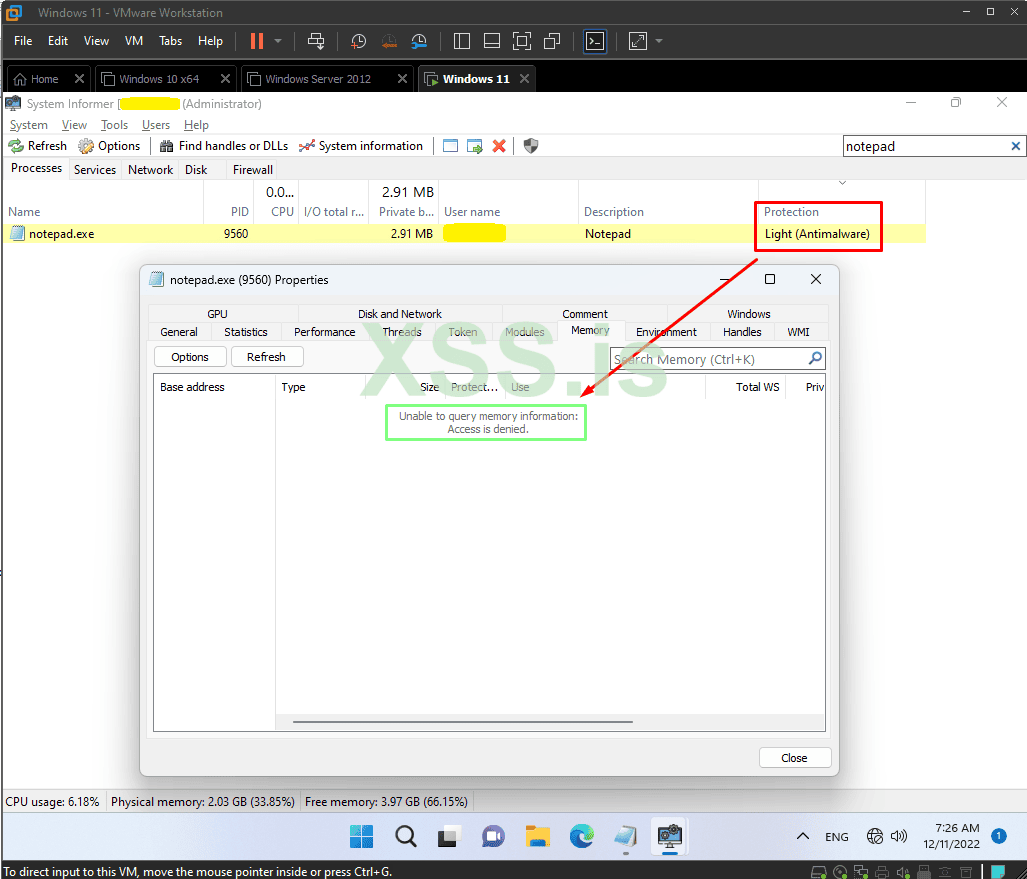Click Refresh in the System Informer toolbar
Image resolution: width=1027 pixels, height=879 pixels.
37,145
